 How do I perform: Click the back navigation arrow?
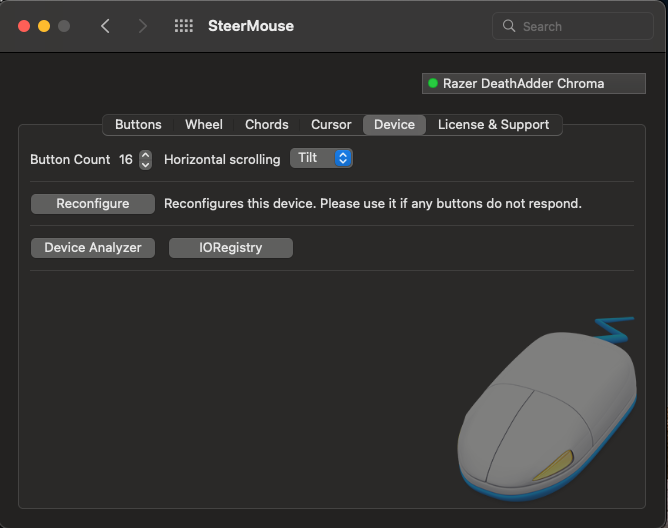click(105, 26)
